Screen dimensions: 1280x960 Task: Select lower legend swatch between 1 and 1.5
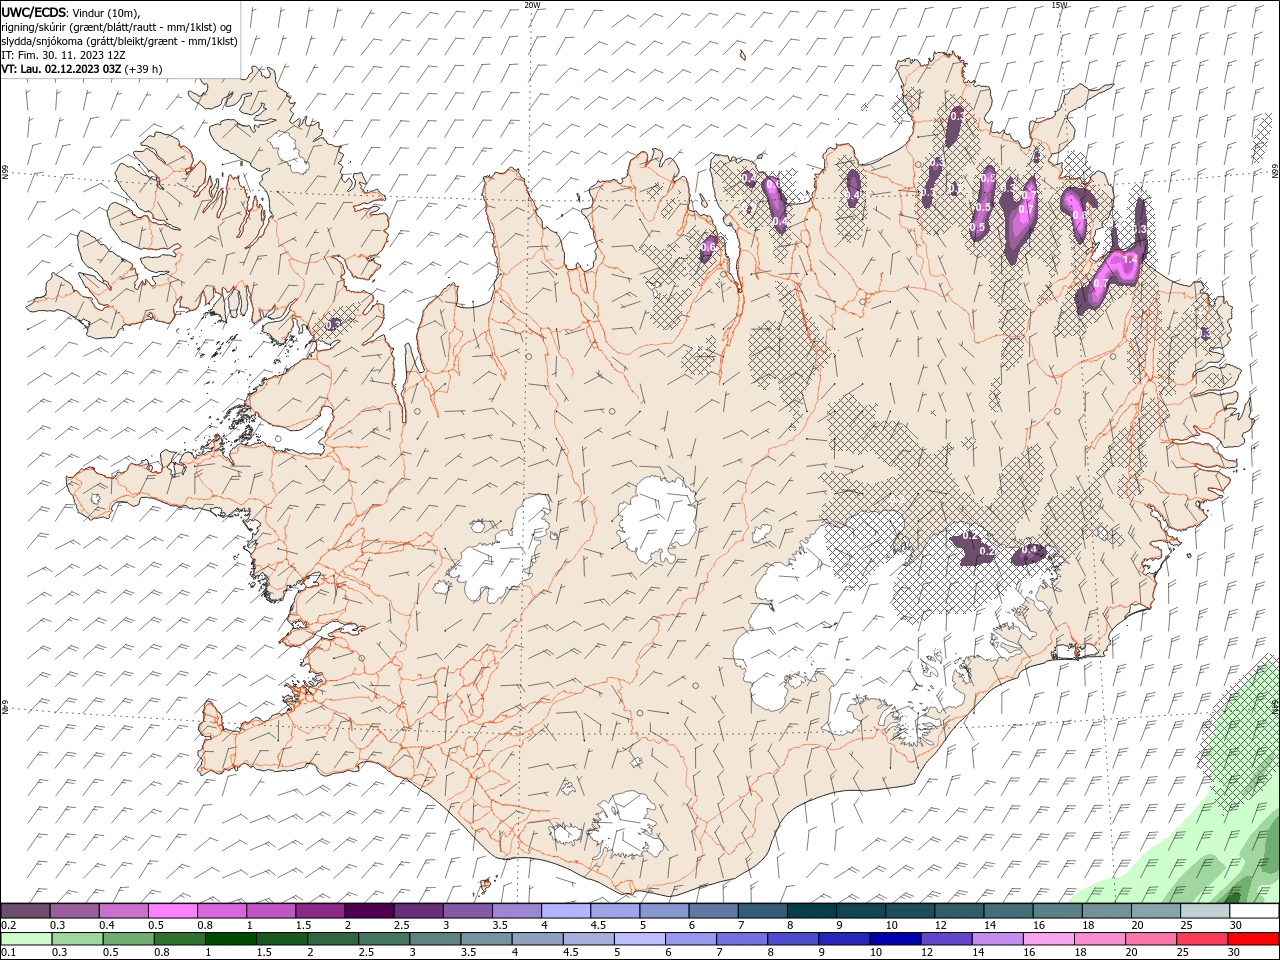coord(231,938)
